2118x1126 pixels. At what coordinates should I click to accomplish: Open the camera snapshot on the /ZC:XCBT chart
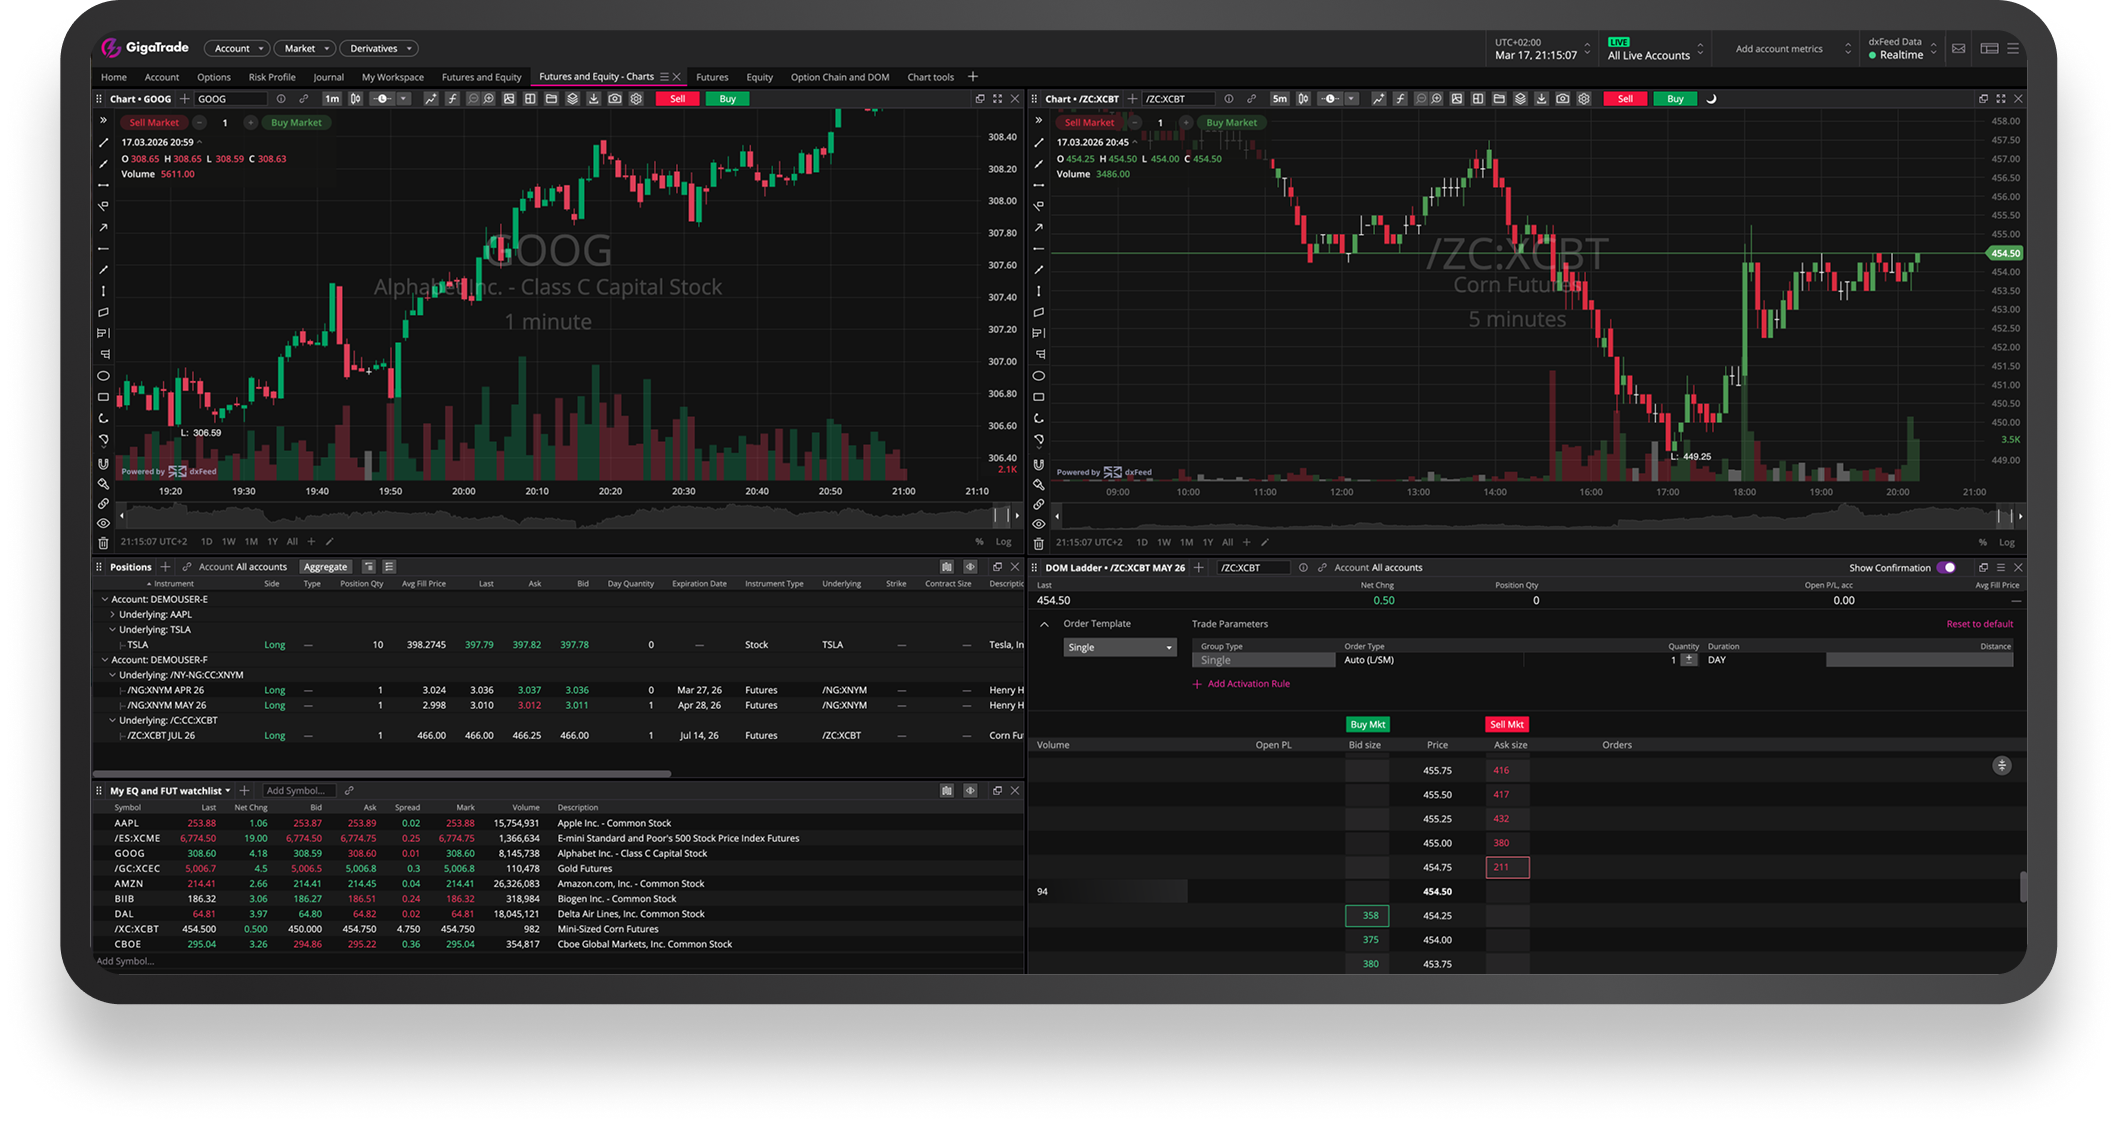[x=1562, y=99]
